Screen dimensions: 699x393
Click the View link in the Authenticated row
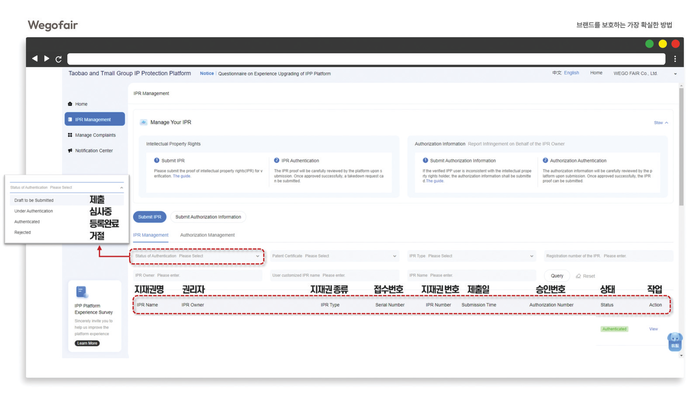tap(653, 329)
